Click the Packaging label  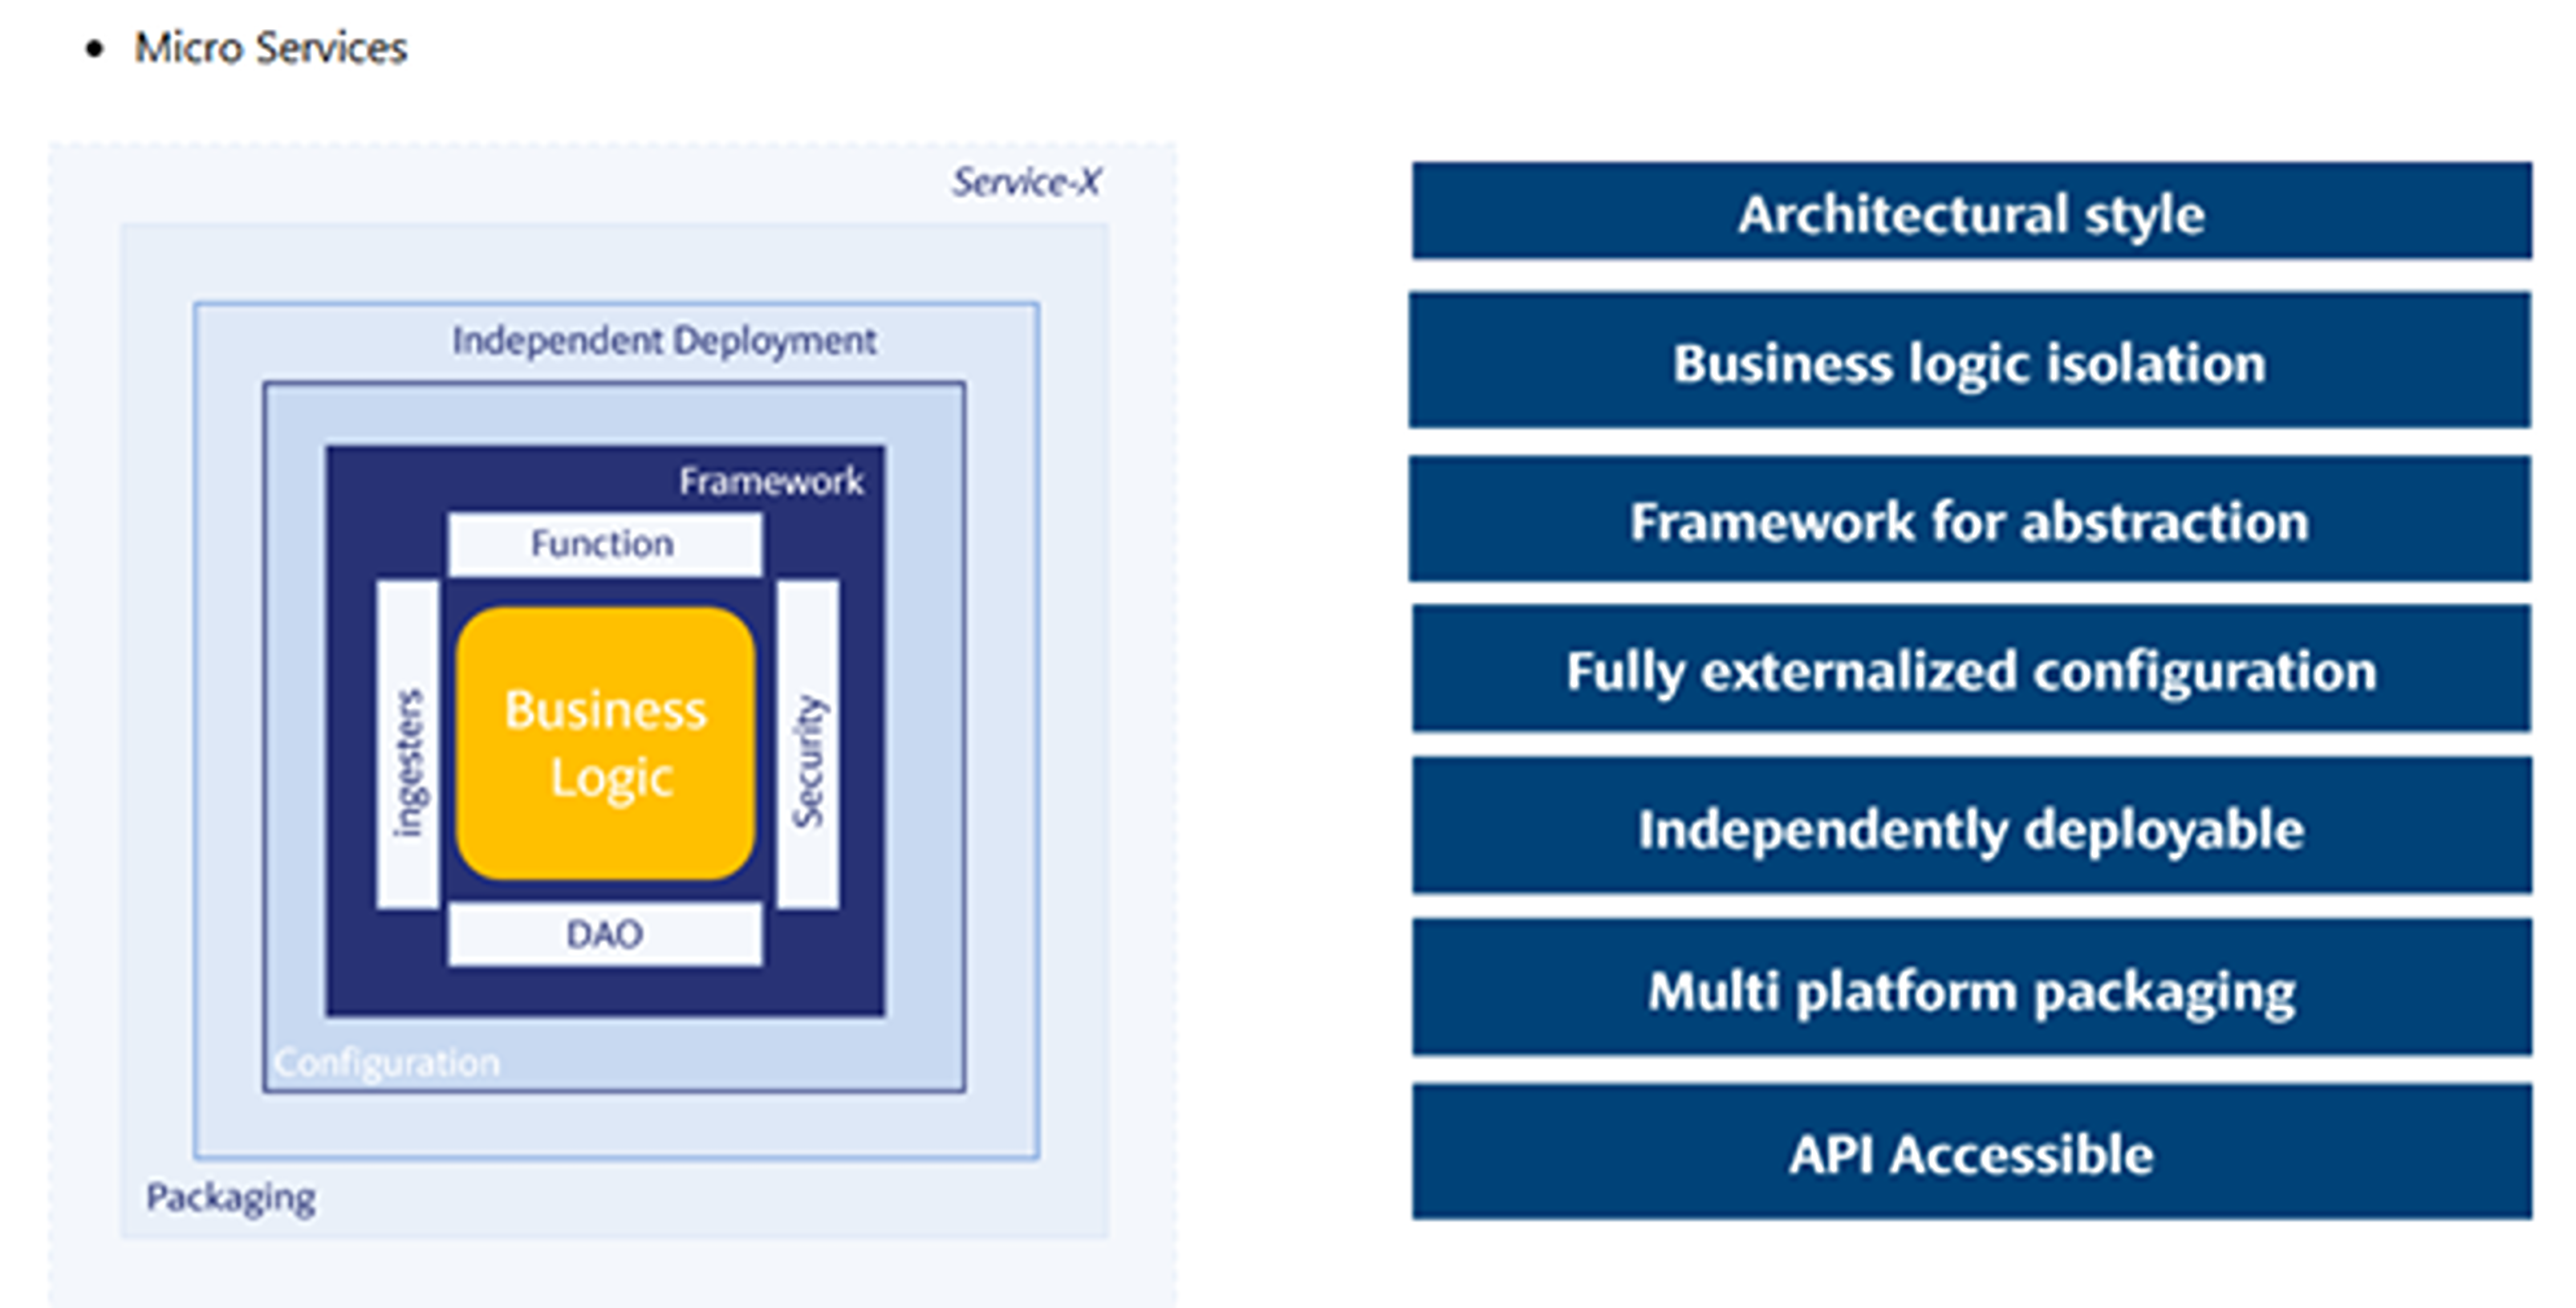point(231,1197)
